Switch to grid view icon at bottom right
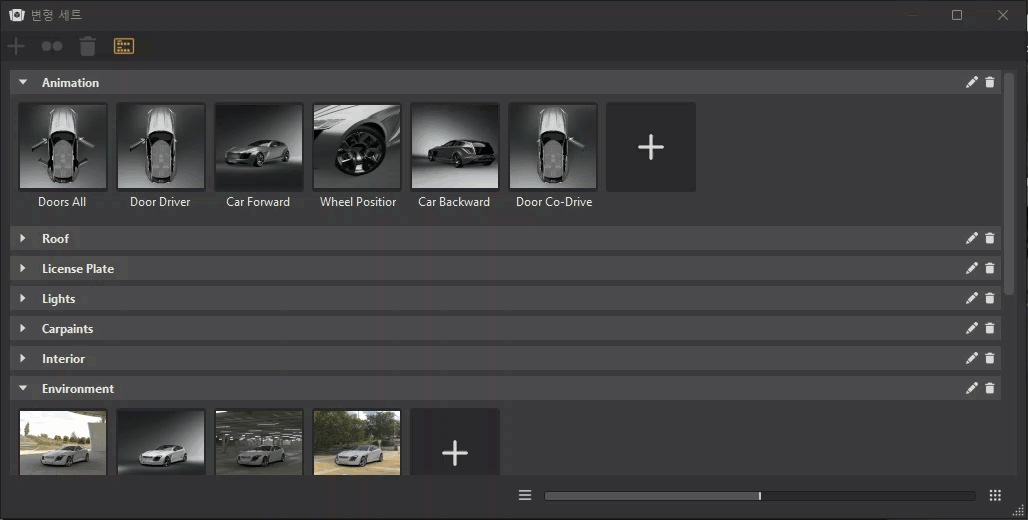Image resolution: width=1028 pixels, height=520 pixels. 995,495
